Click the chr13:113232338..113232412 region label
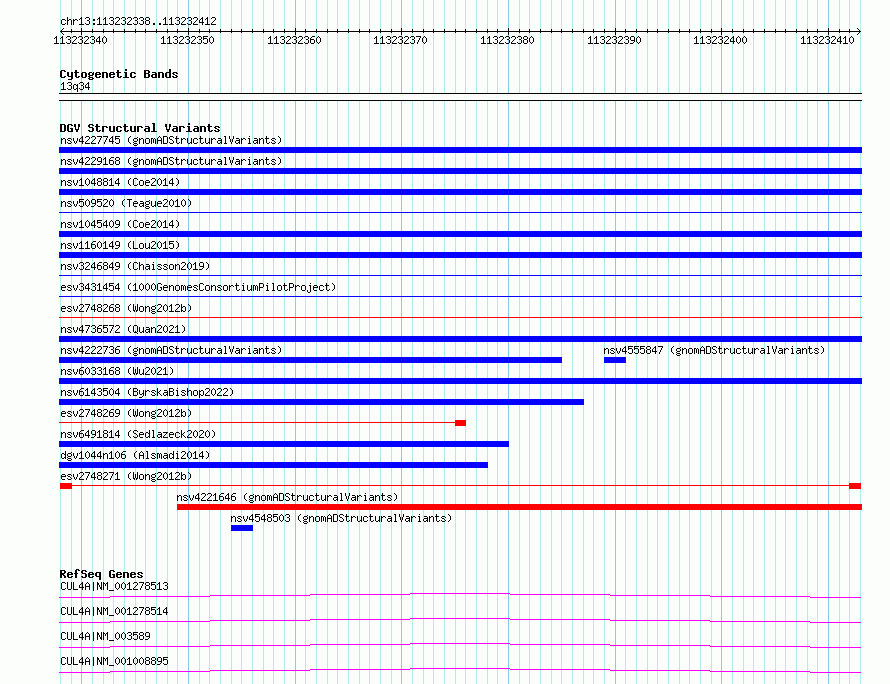Image resolution: width=890 pixels, height=684 pixels. [138, 22]
